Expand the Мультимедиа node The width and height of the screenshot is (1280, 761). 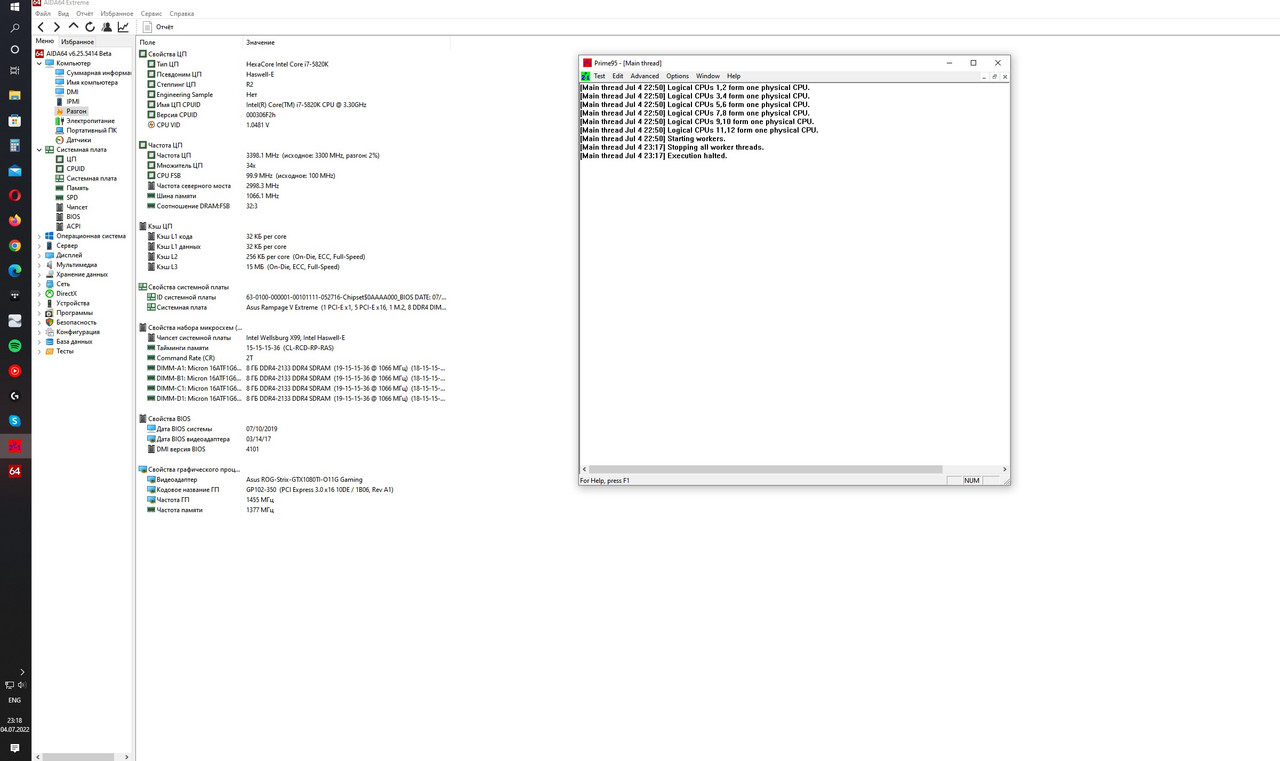point(39,265)
